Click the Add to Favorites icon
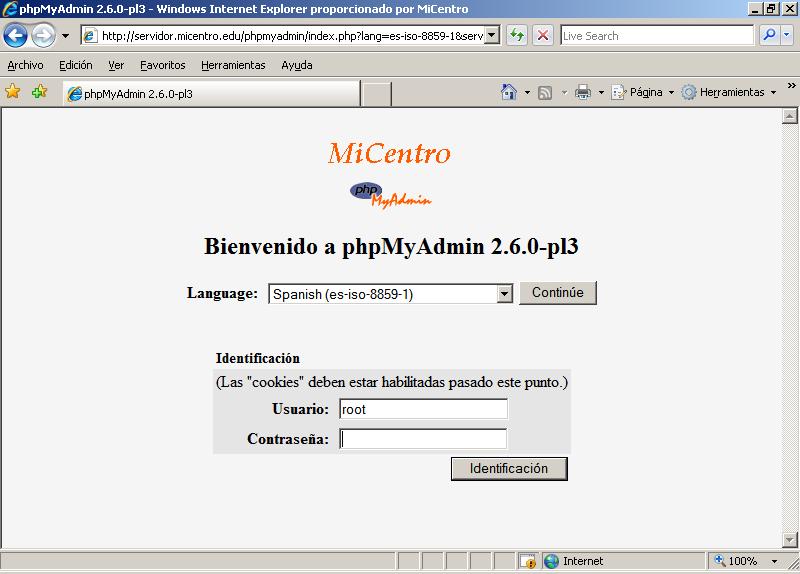 coord(39,92)
